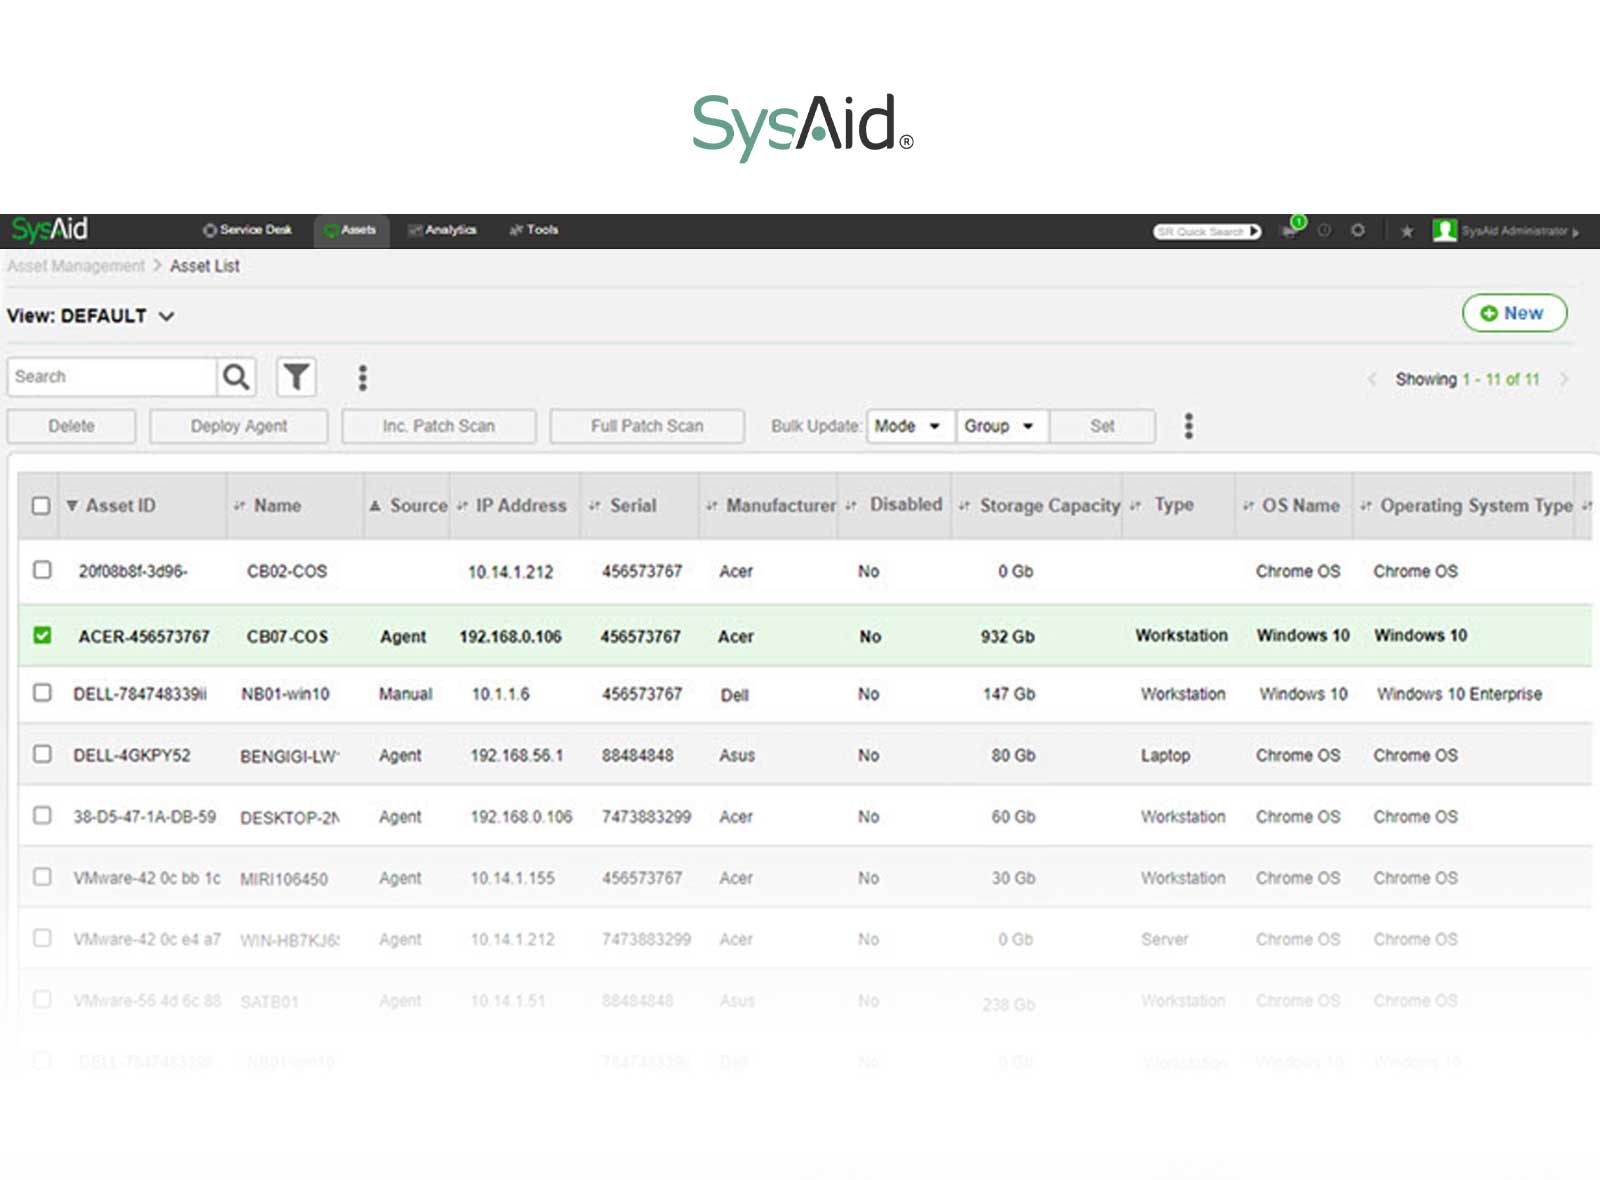Open the notifications bell with badge
The image size is (1600, 1180).
(x=1289, y=230)
